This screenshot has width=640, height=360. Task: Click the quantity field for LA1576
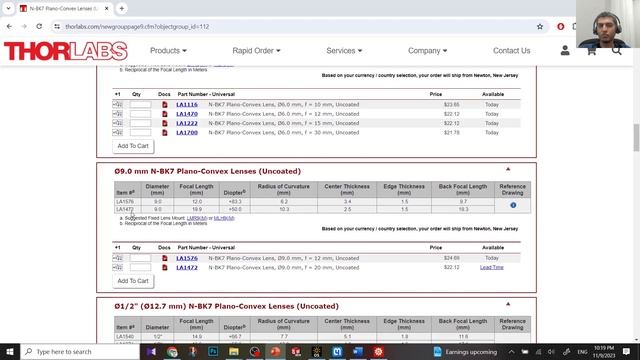[140, 258]
